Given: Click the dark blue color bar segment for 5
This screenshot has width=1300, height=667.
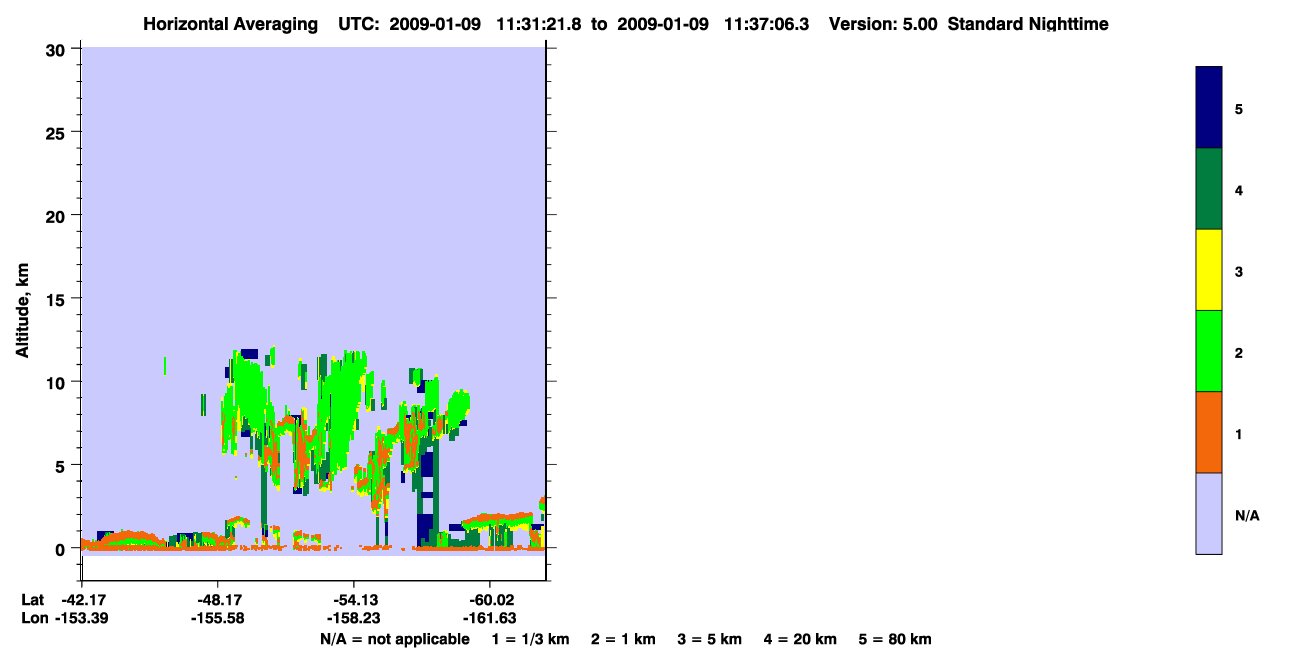Looking at the screenshot, I should (1208, 108).
